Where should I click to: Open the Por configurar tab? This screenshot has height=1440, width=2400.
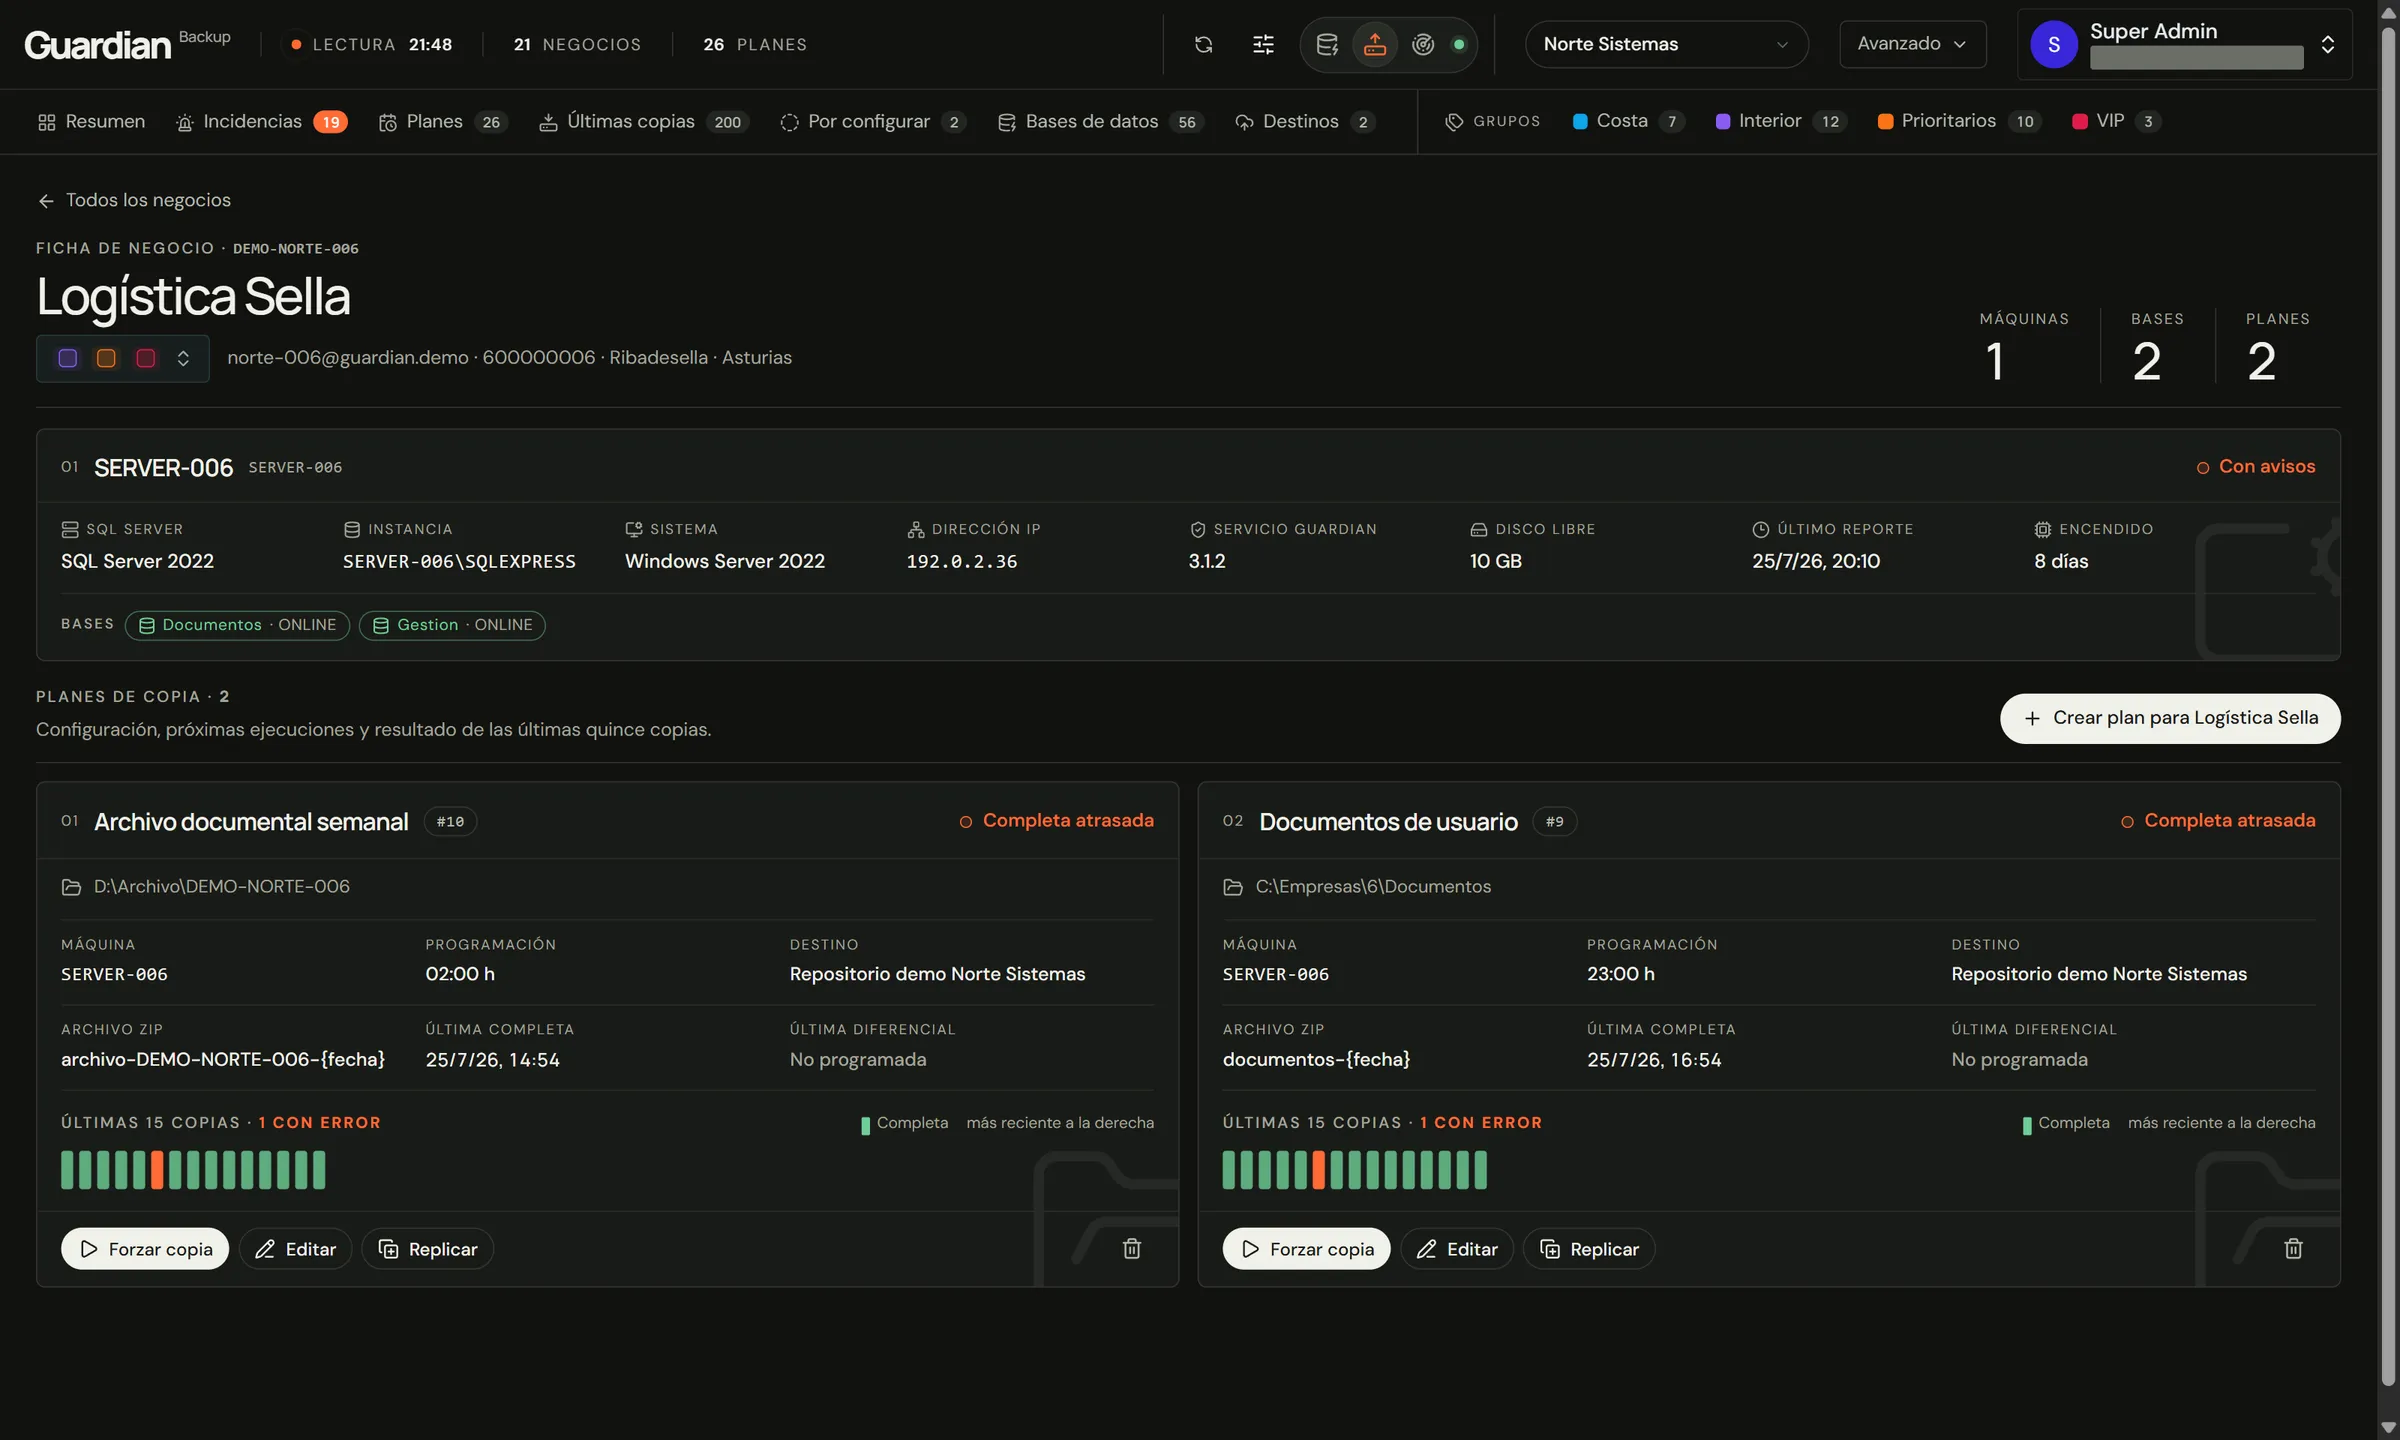tap(873, 121)
